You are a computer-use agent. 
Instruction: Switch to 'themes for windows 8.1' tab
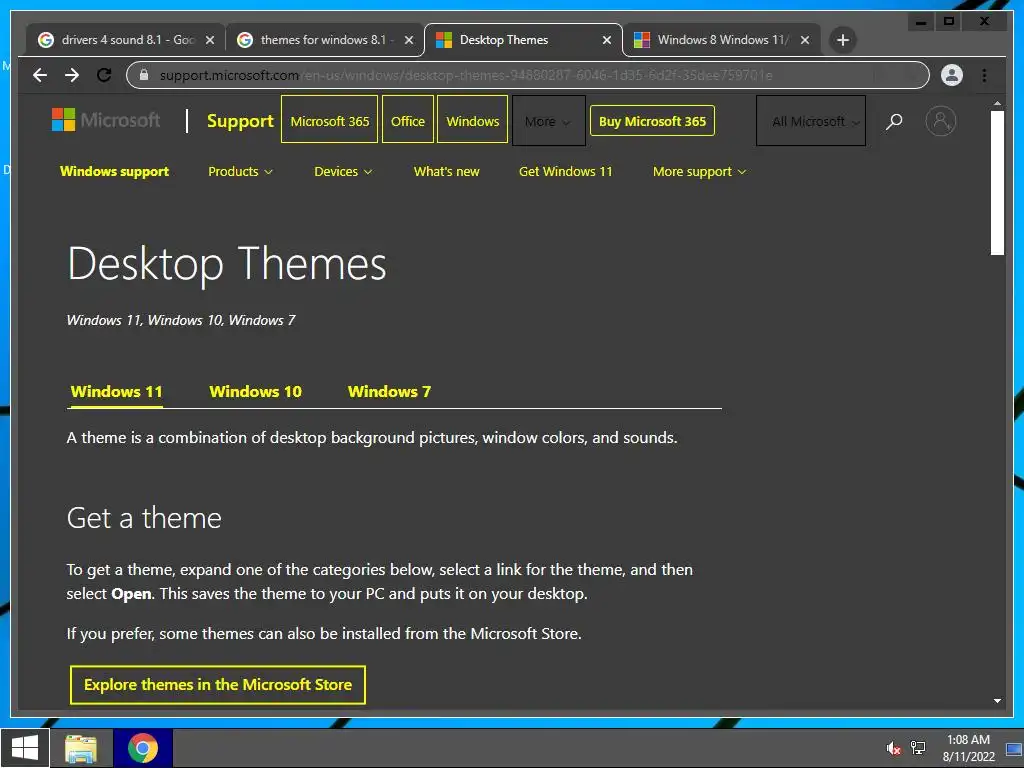tap(323, 40)
